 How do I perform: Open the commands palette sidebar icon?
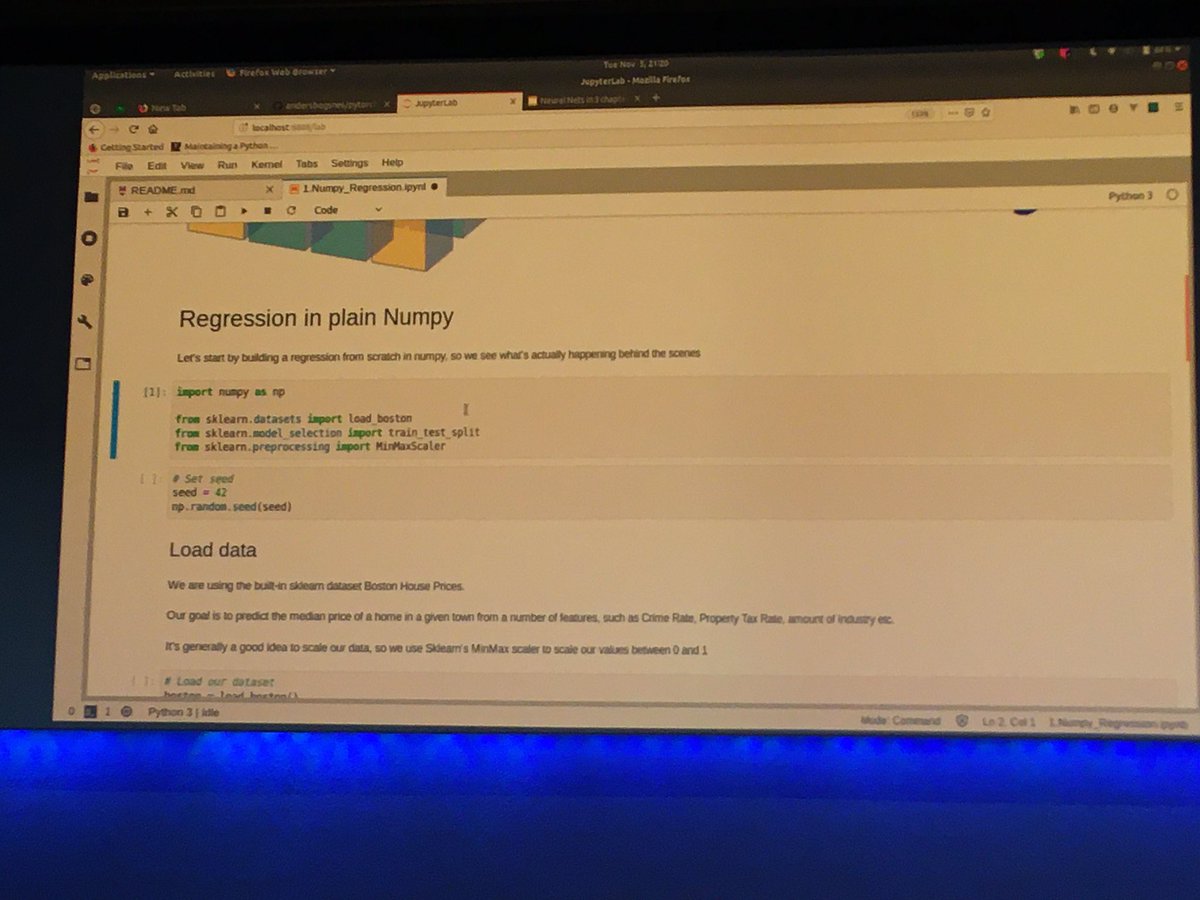click(86, 280)
